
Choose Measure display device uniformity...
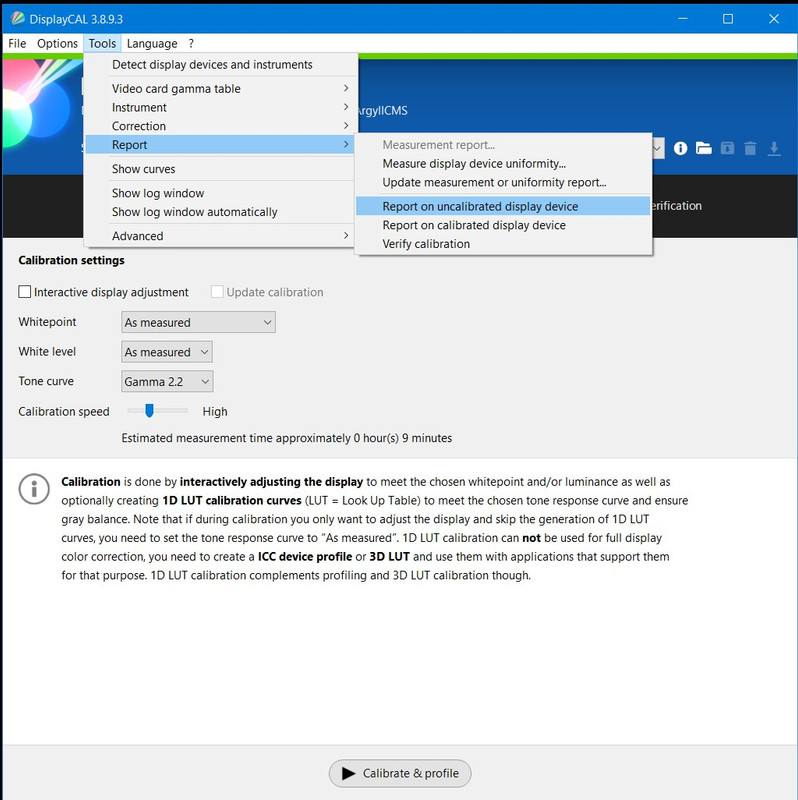coord(503,164)
